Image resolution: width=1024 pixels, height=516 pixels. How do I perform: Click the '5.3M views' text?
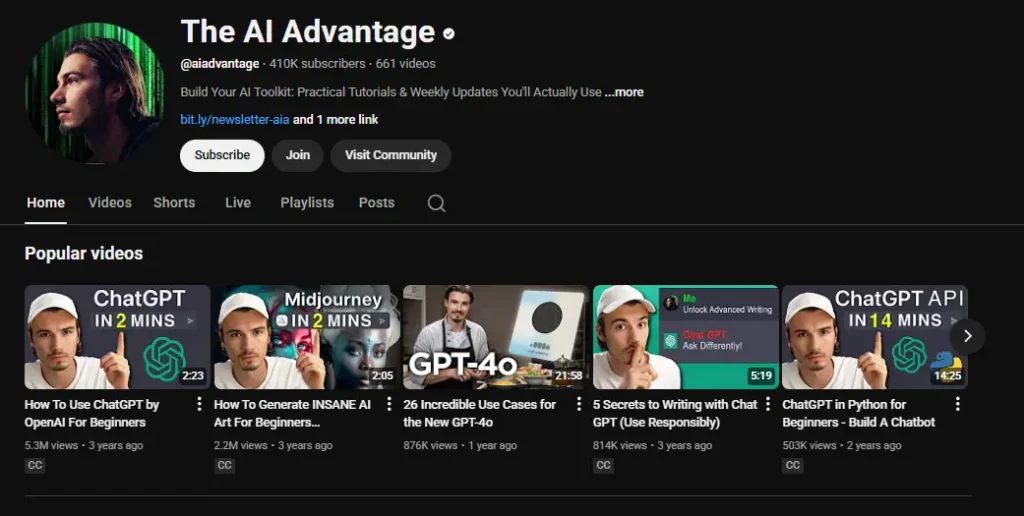pos(51,445)
